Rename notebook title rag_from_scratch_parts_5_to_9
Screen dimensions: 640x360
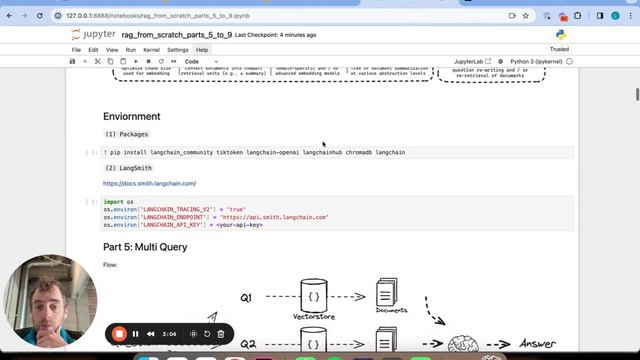177,35
